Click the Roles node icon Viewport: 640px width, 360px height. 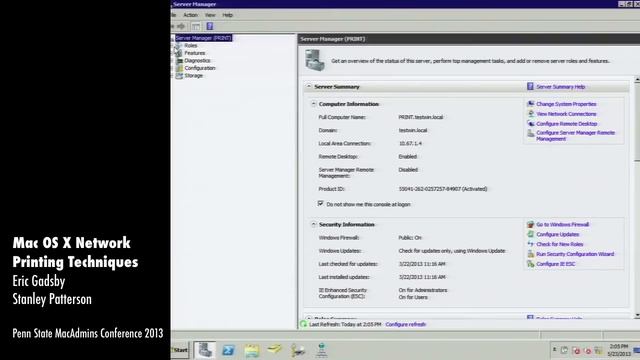179,46
